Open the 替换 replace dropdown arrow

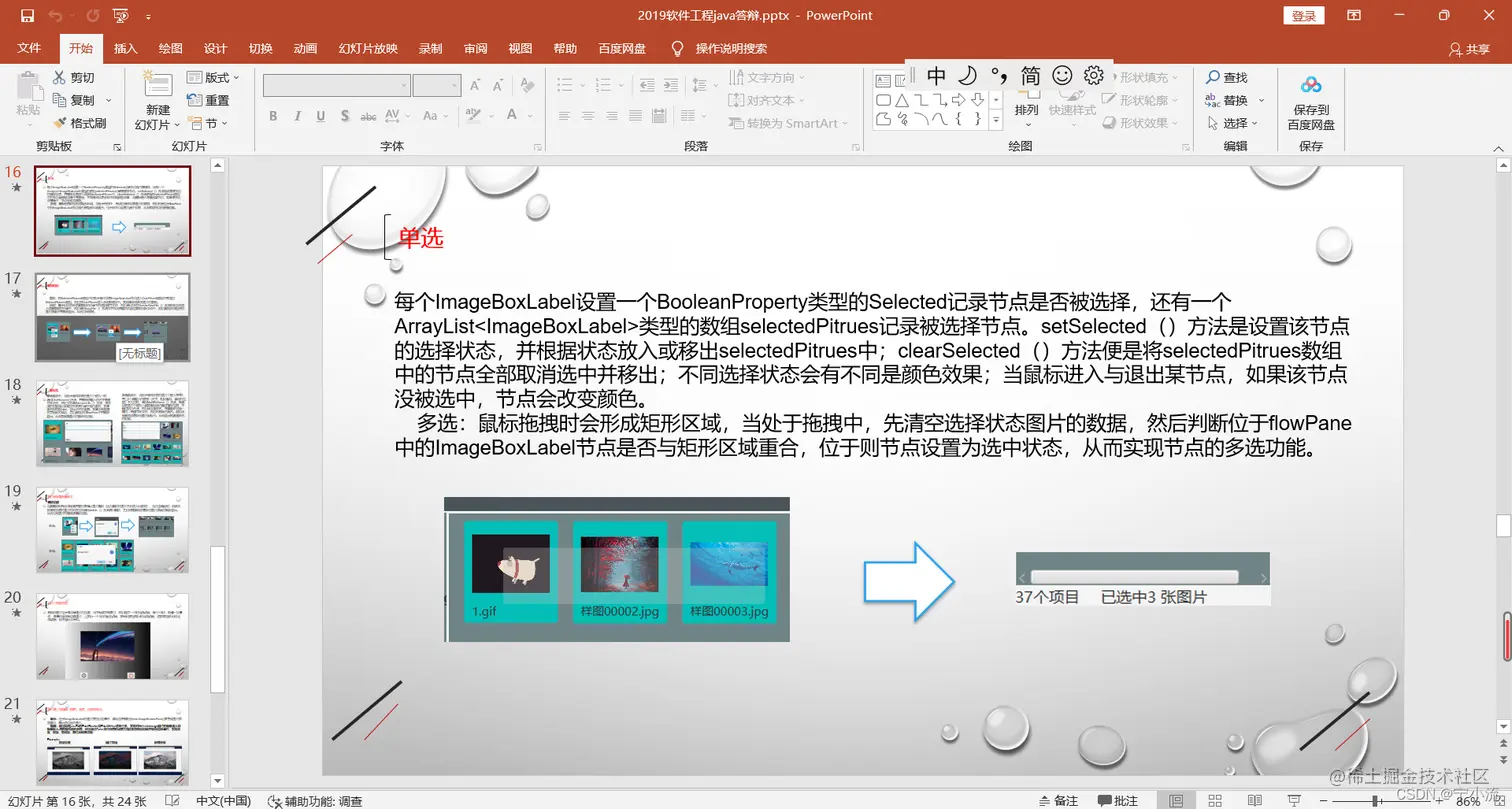coord(1261,100)
